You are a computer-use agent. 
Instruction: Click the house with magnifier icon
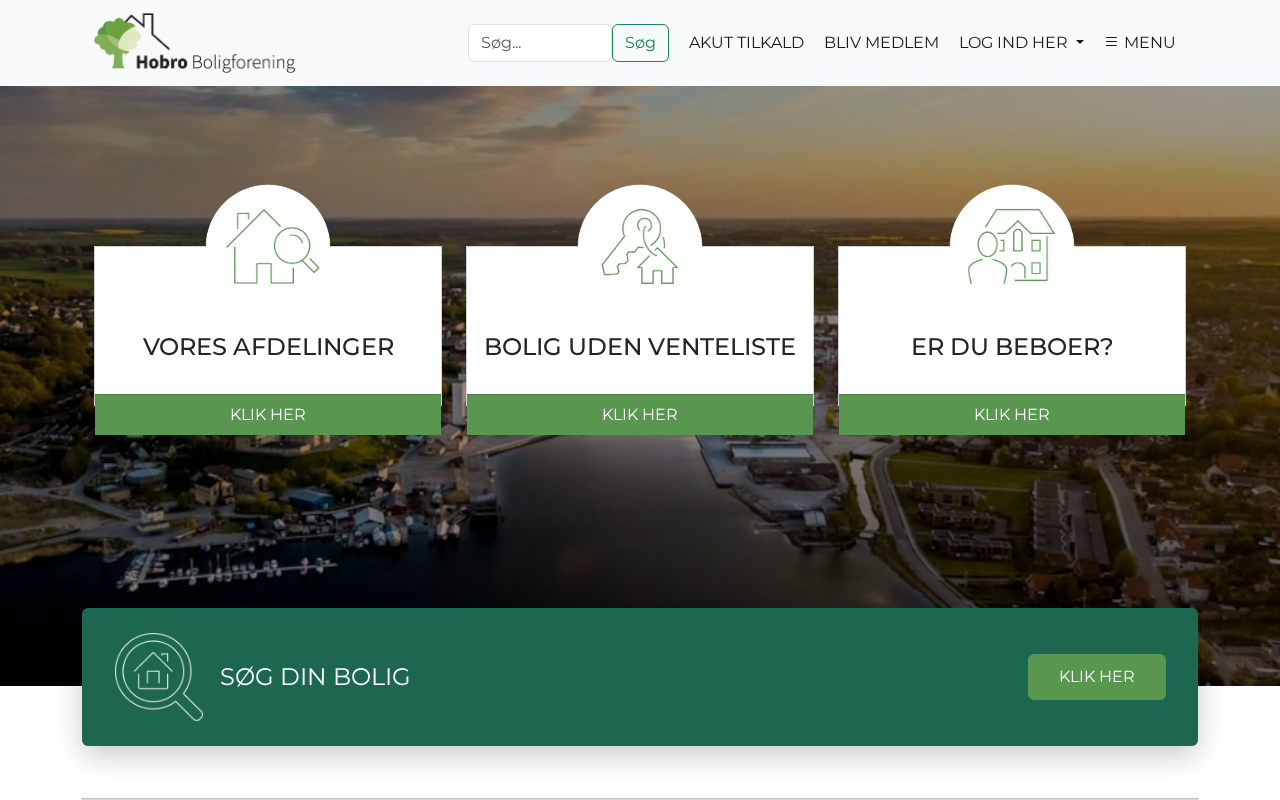272,246
